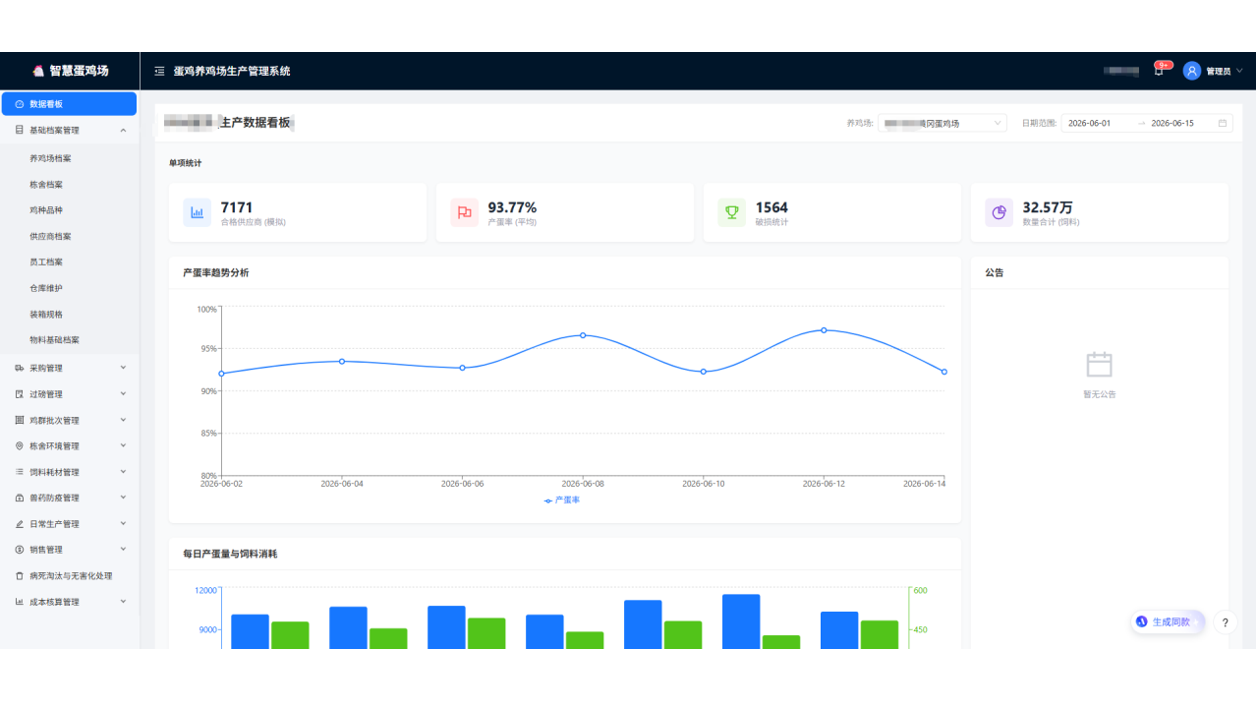Open 供应商档案 submenu item
1256x702 pixels.
[51, 237]
